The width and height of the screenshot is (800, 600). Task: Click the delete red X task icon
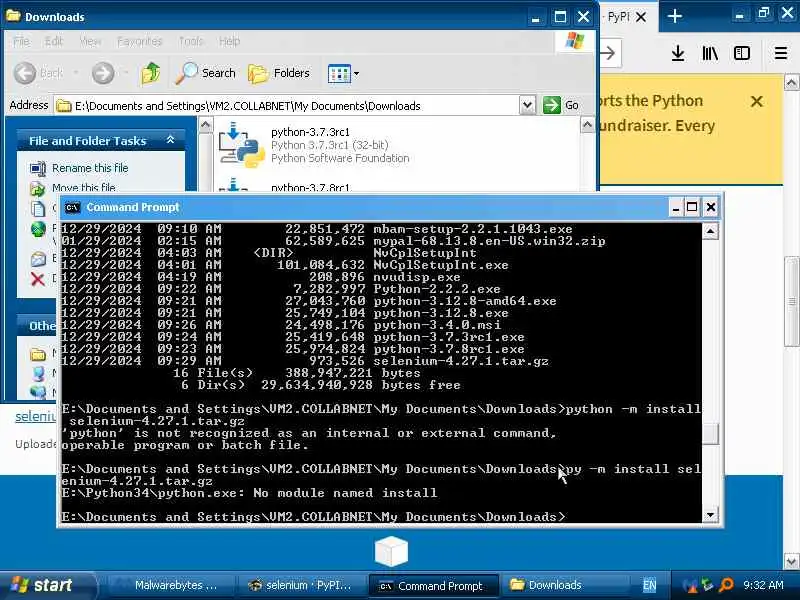point(37,279)
